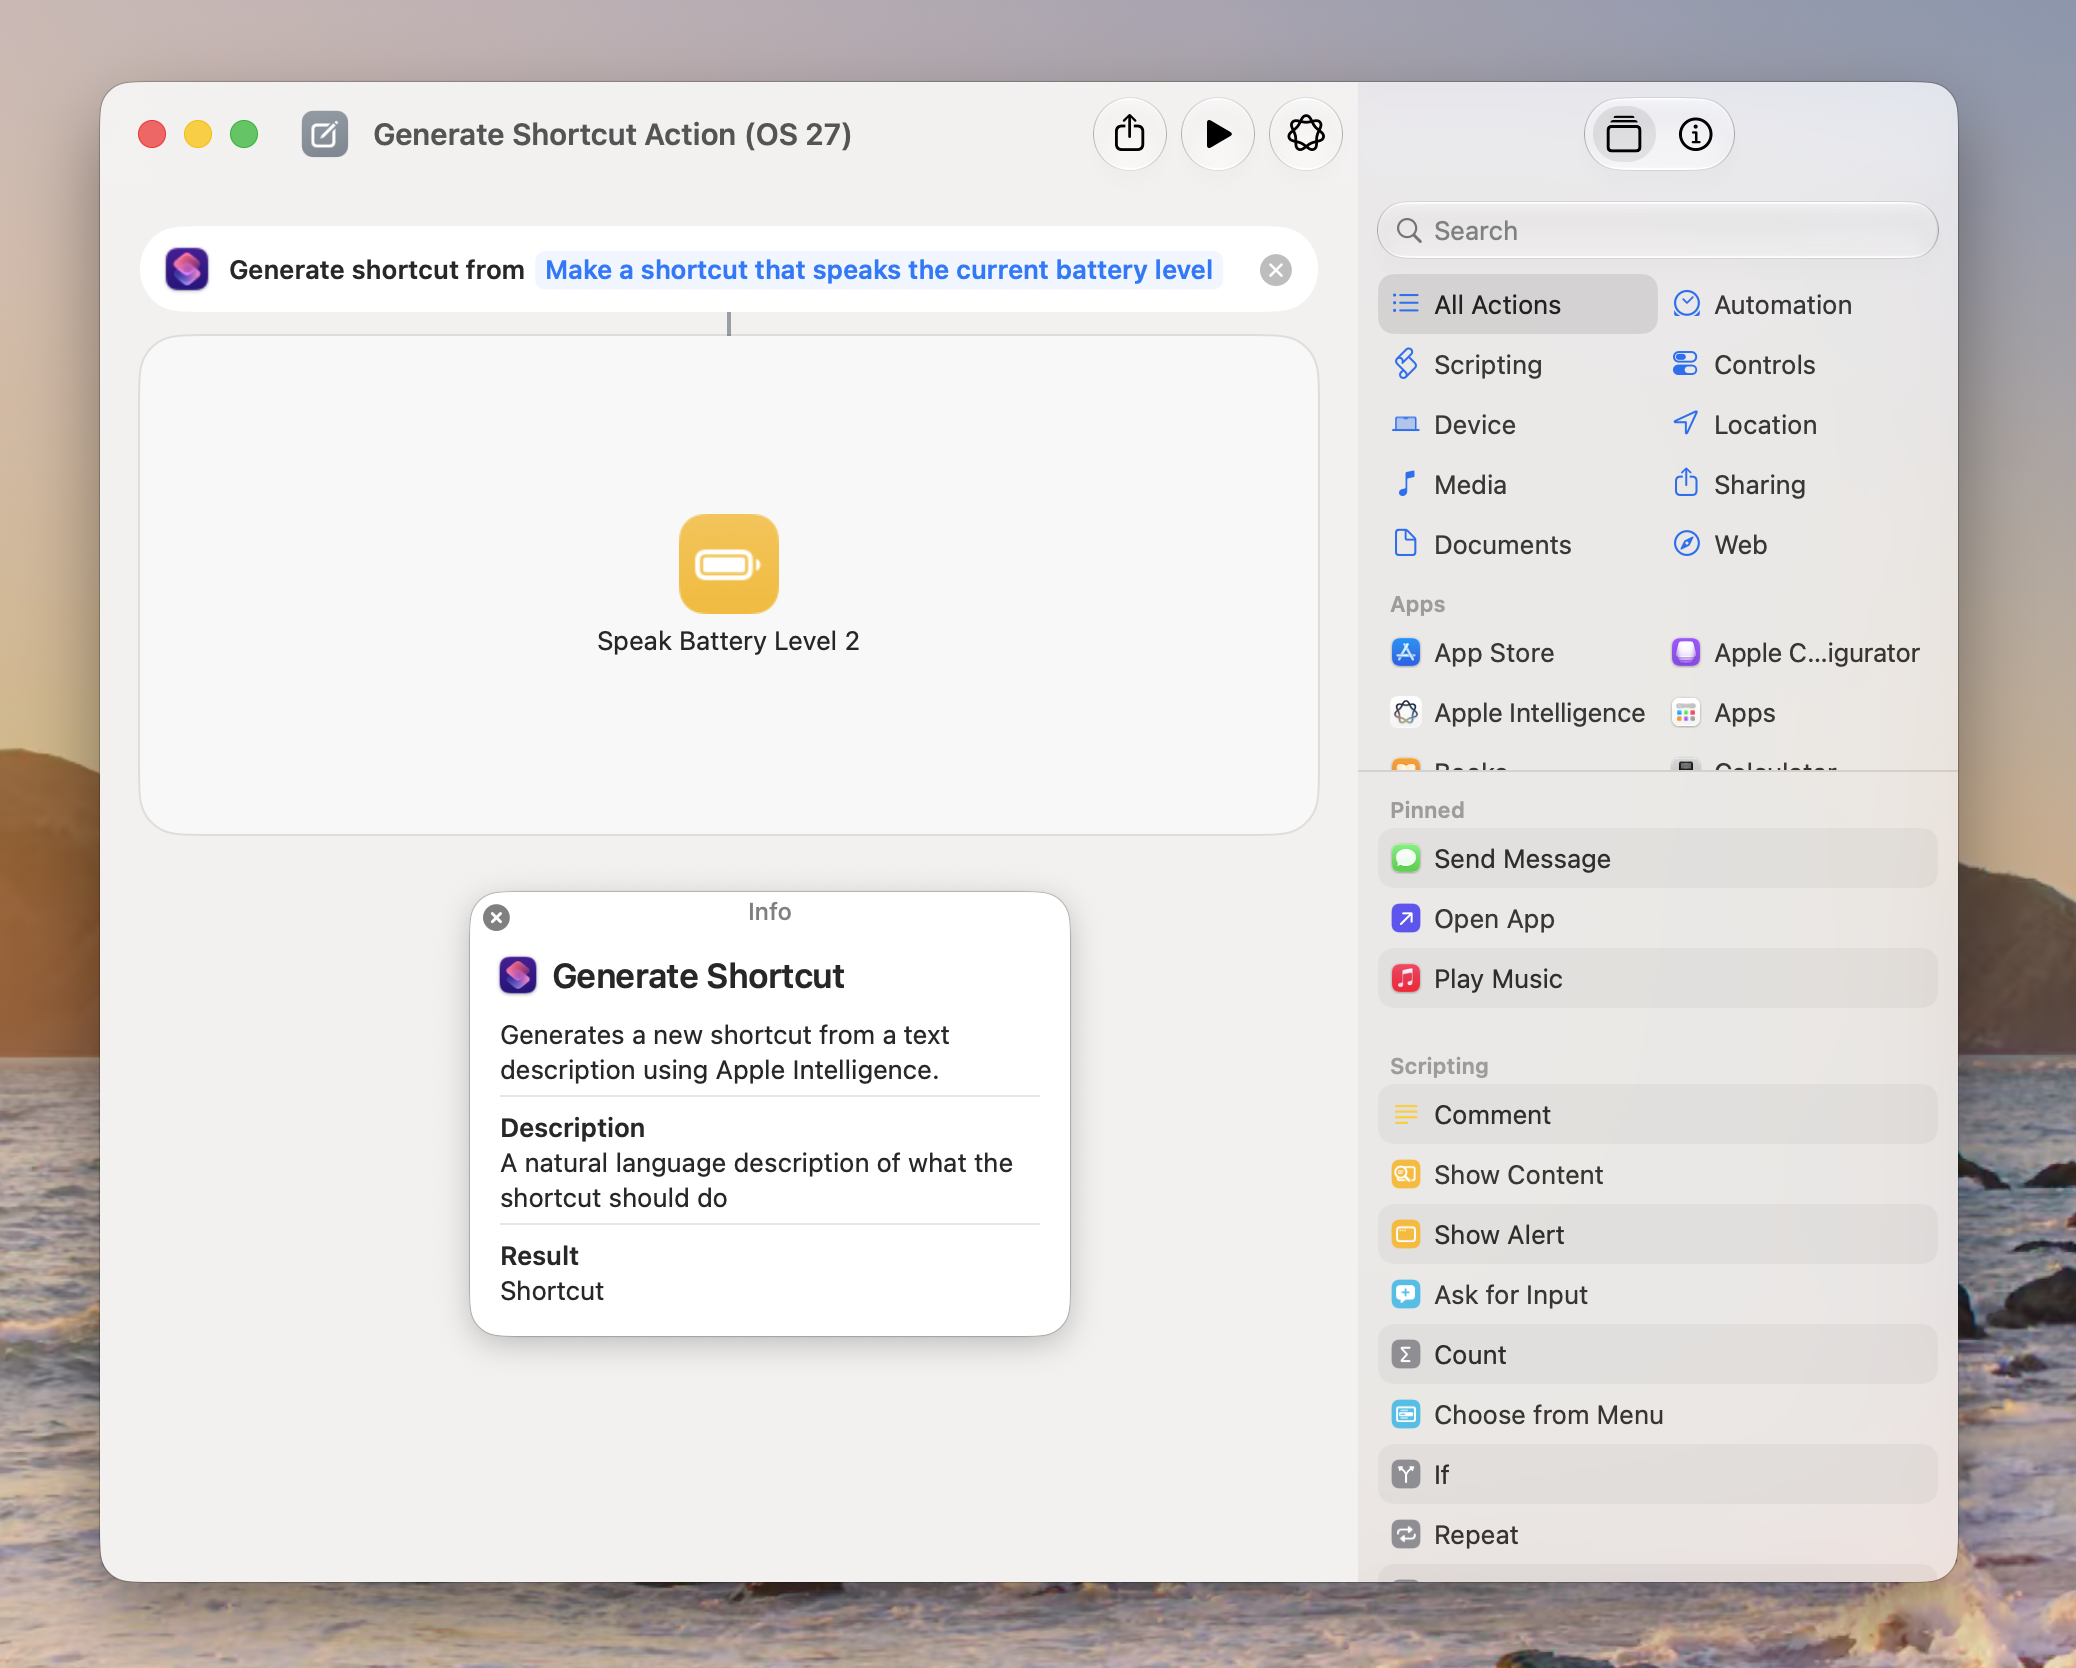Image resolution: width=2076 pixels, height=1668 pixels.
Task: Add the Show Alert action
Action: tap(1657, 1235)
